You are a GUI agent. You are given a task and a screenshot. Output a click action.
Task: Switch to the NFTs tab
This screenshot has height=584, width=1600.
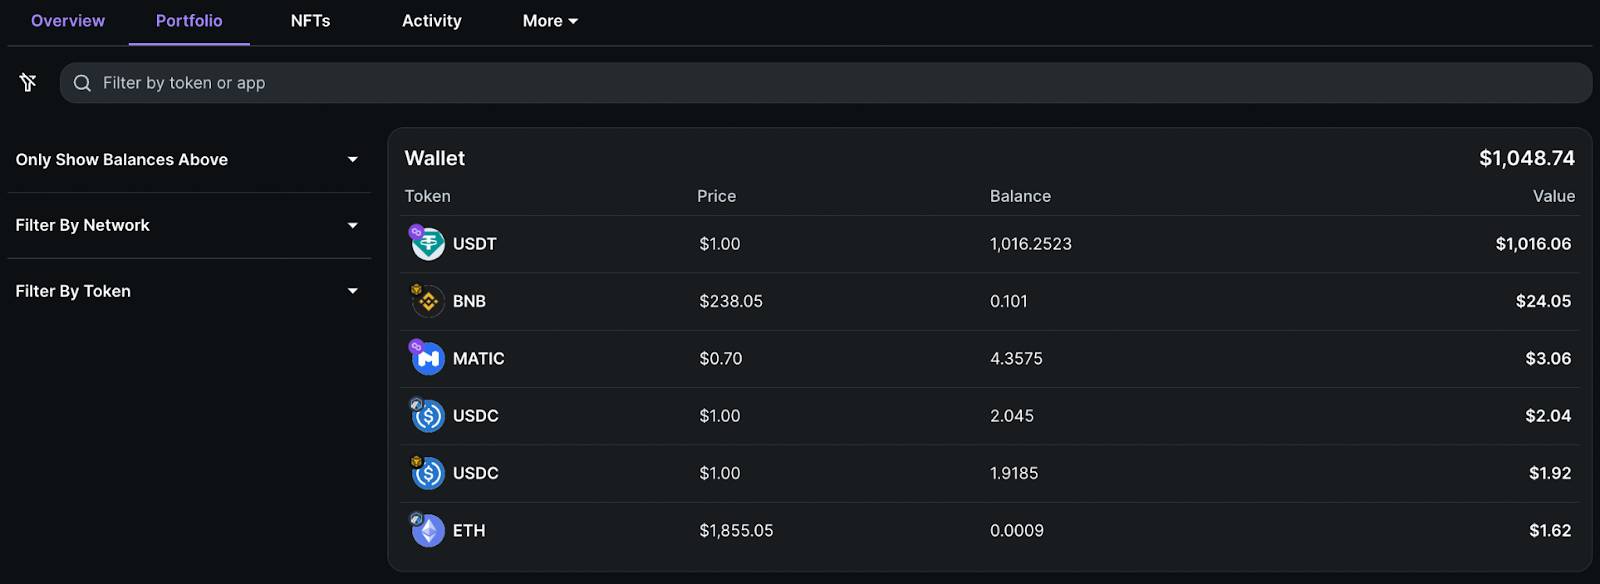(x=310, y=21)
